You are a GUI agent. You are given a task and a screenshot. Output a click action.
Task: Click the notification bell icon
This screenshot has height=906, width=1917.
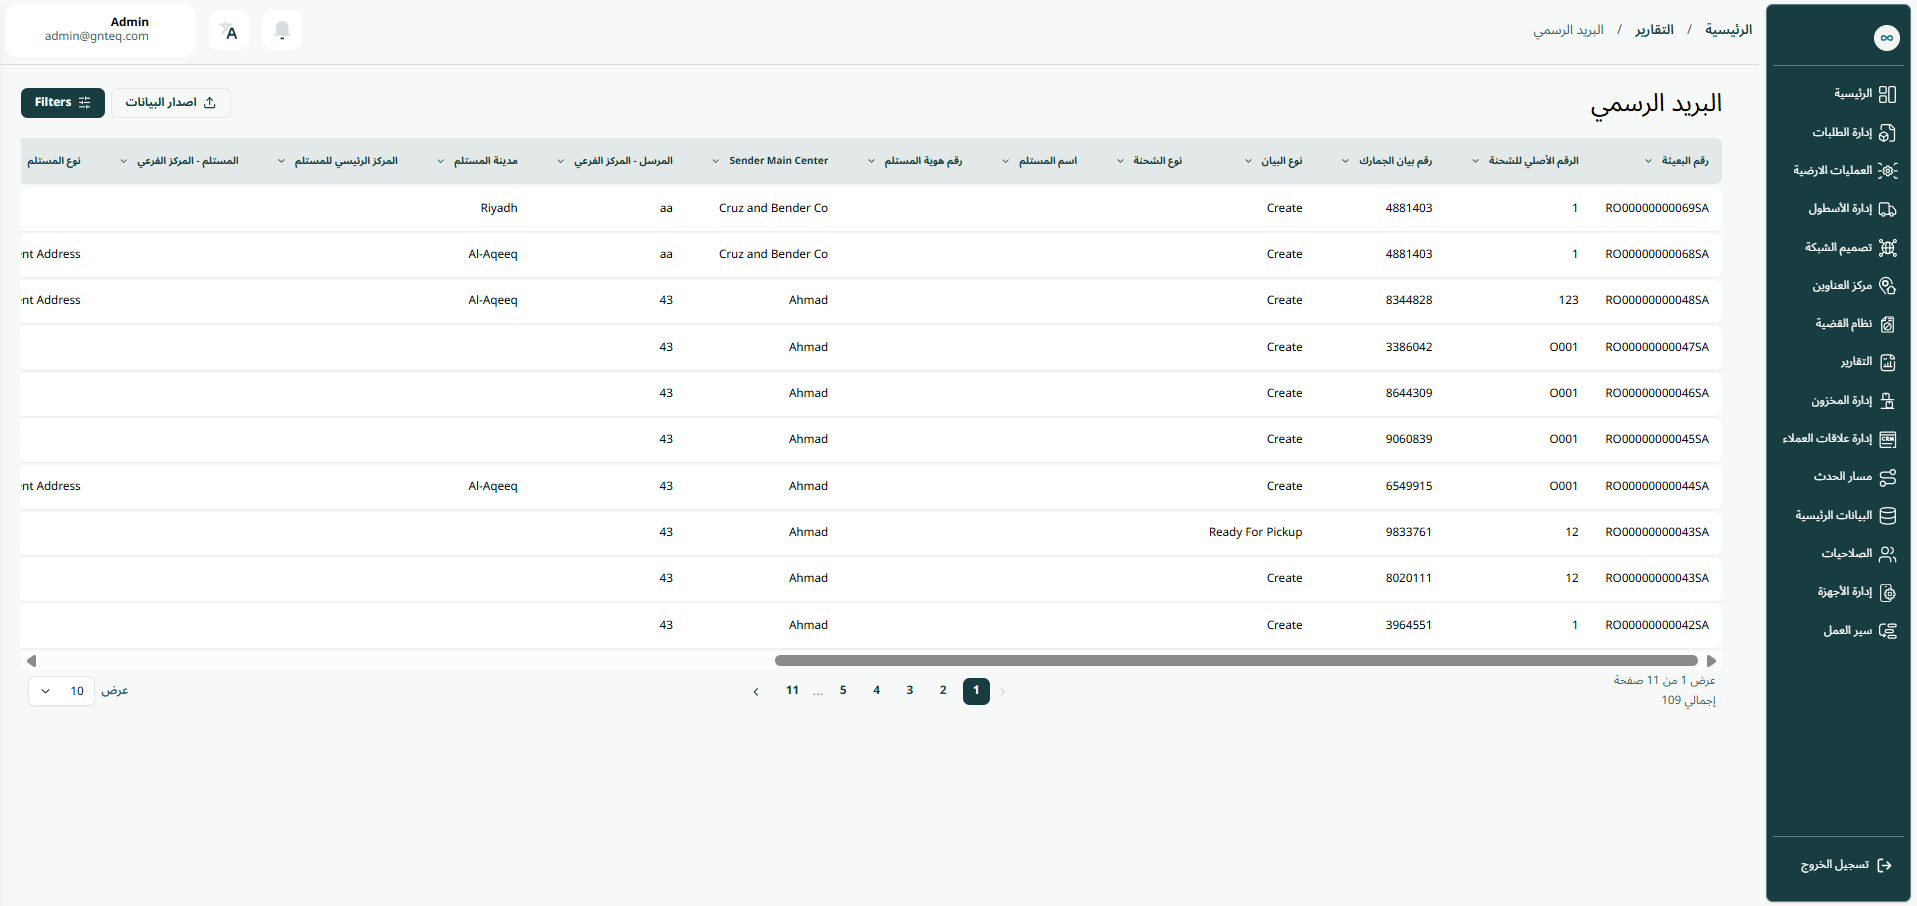[x=282, y=31]
